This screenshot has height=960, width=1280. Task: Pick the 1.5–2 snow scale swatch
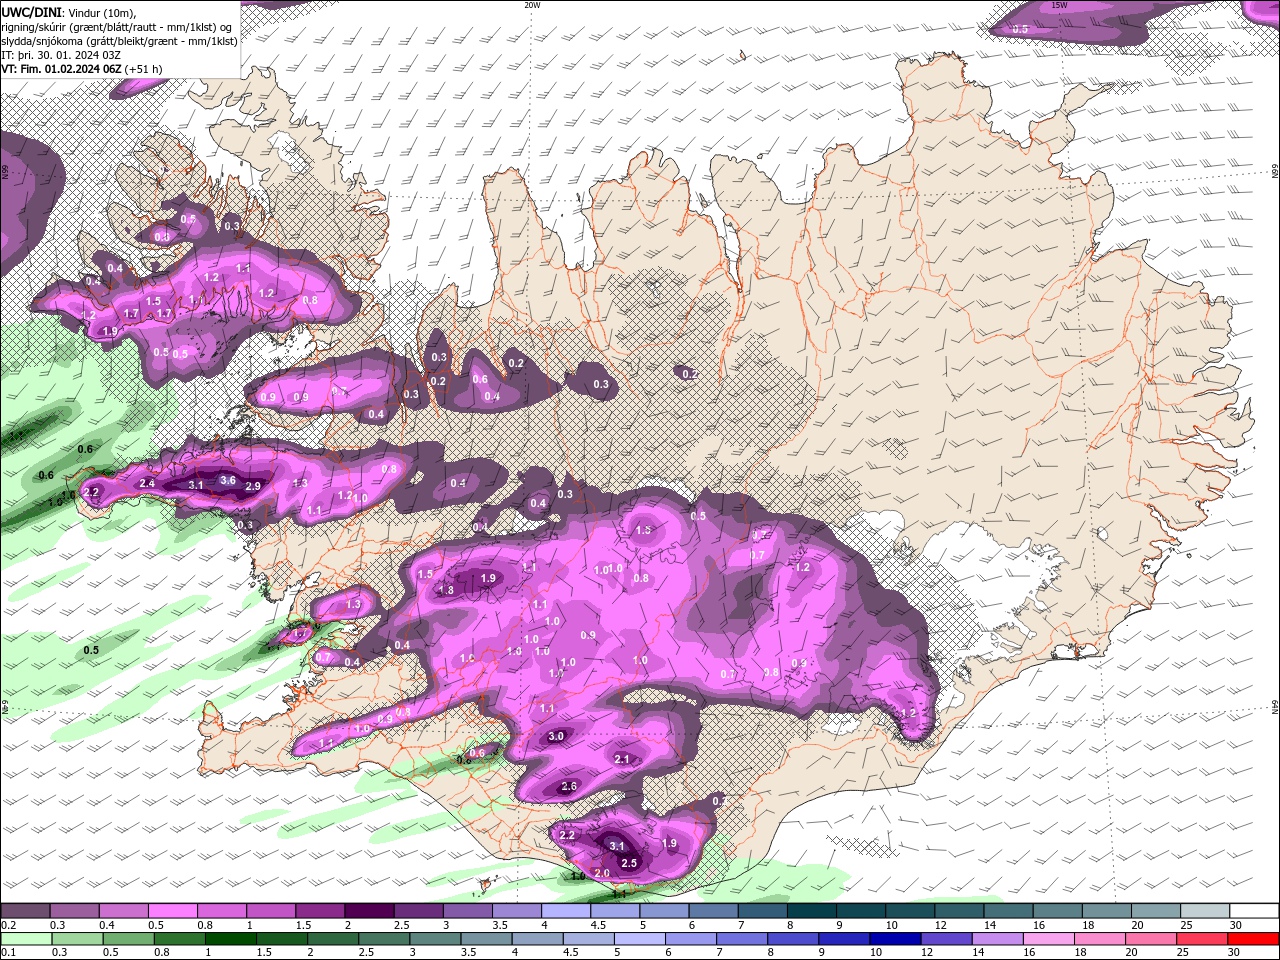[x=320, y=912]
